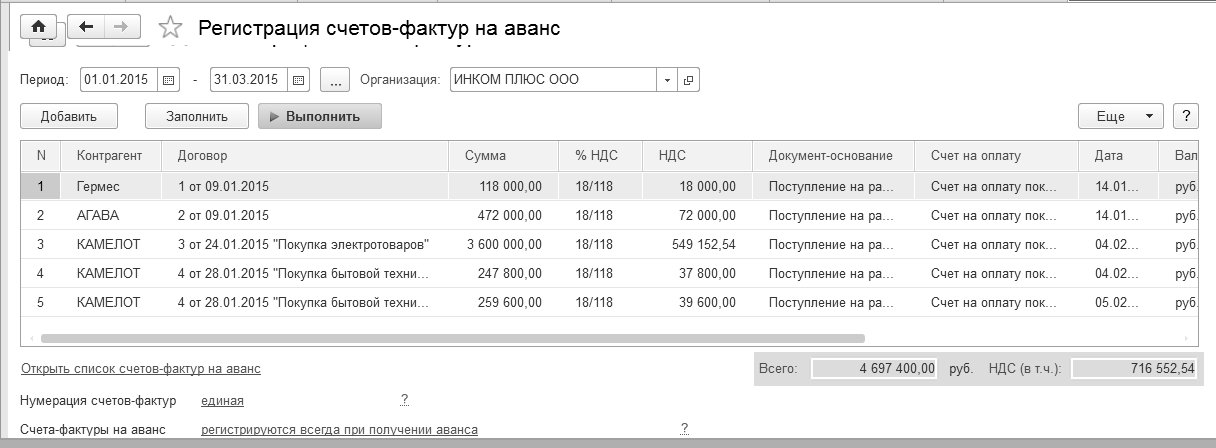Add the form to favorites star
1216x448 pixels.
click(x=171, y=28)
